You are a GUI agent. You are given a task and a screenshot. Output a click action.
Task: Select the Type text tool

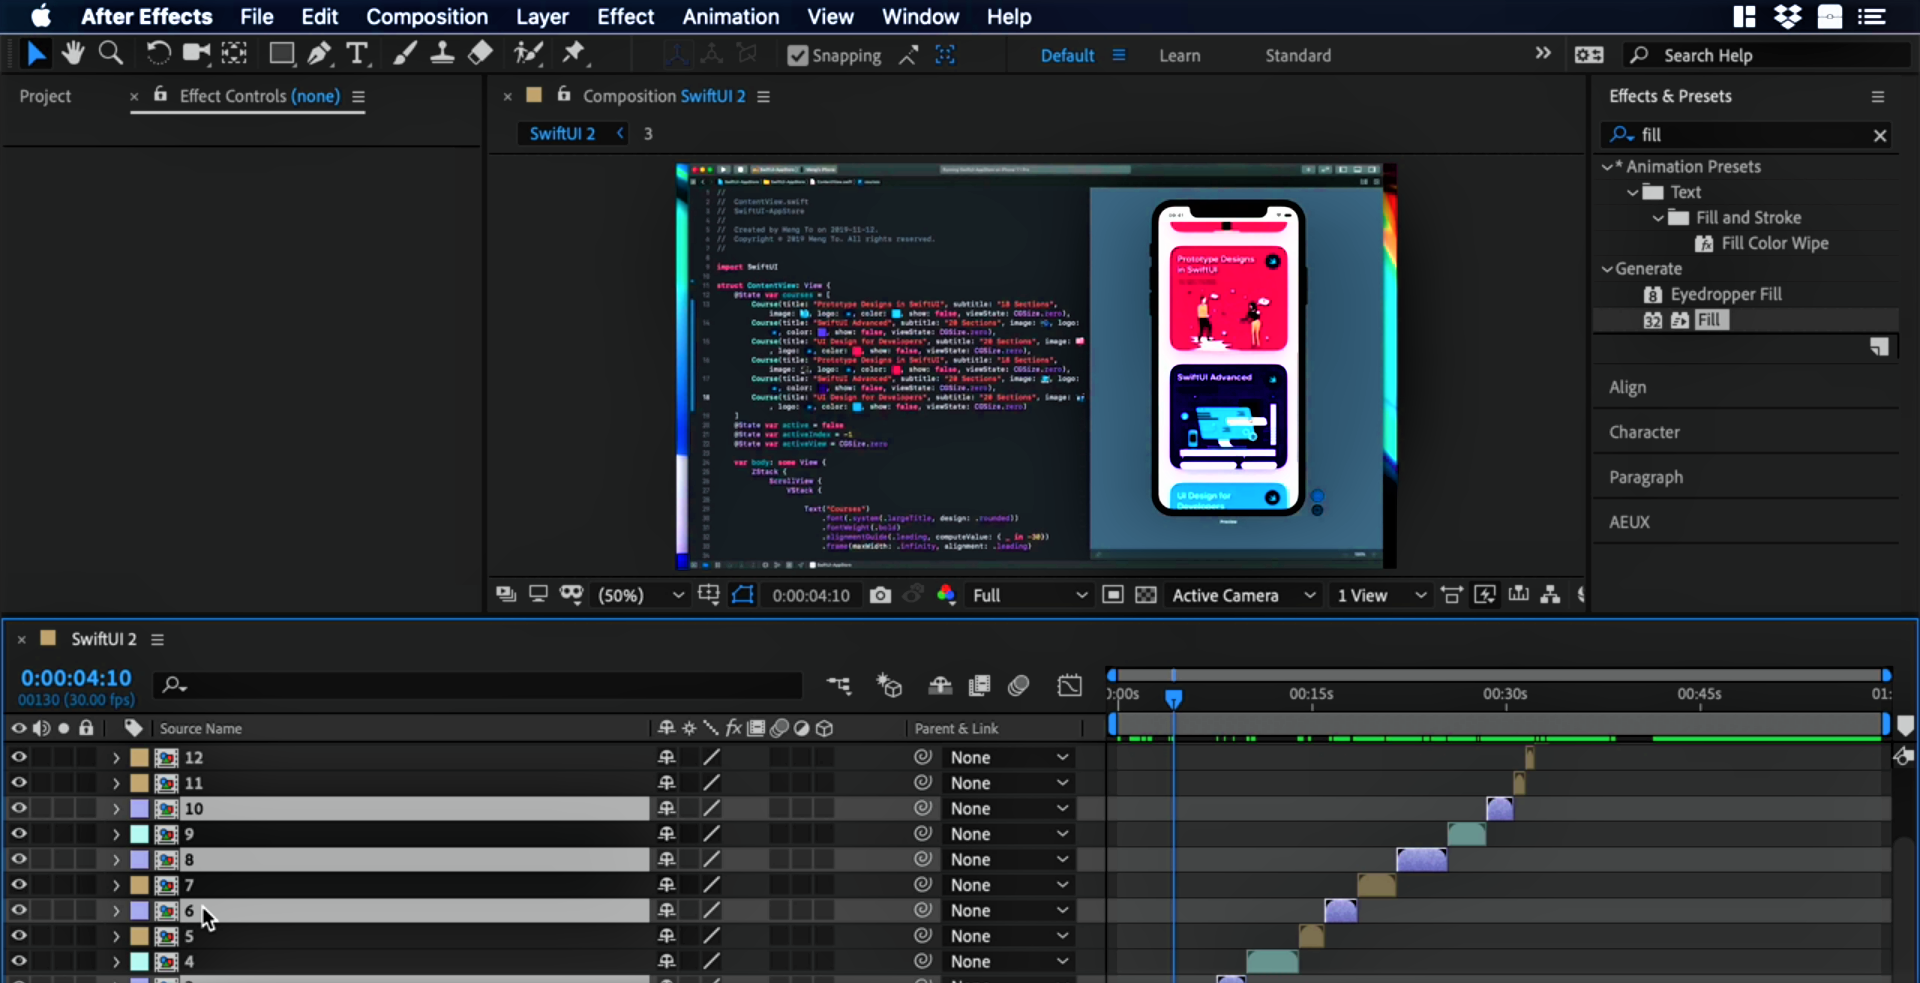[x=356, y=54]
